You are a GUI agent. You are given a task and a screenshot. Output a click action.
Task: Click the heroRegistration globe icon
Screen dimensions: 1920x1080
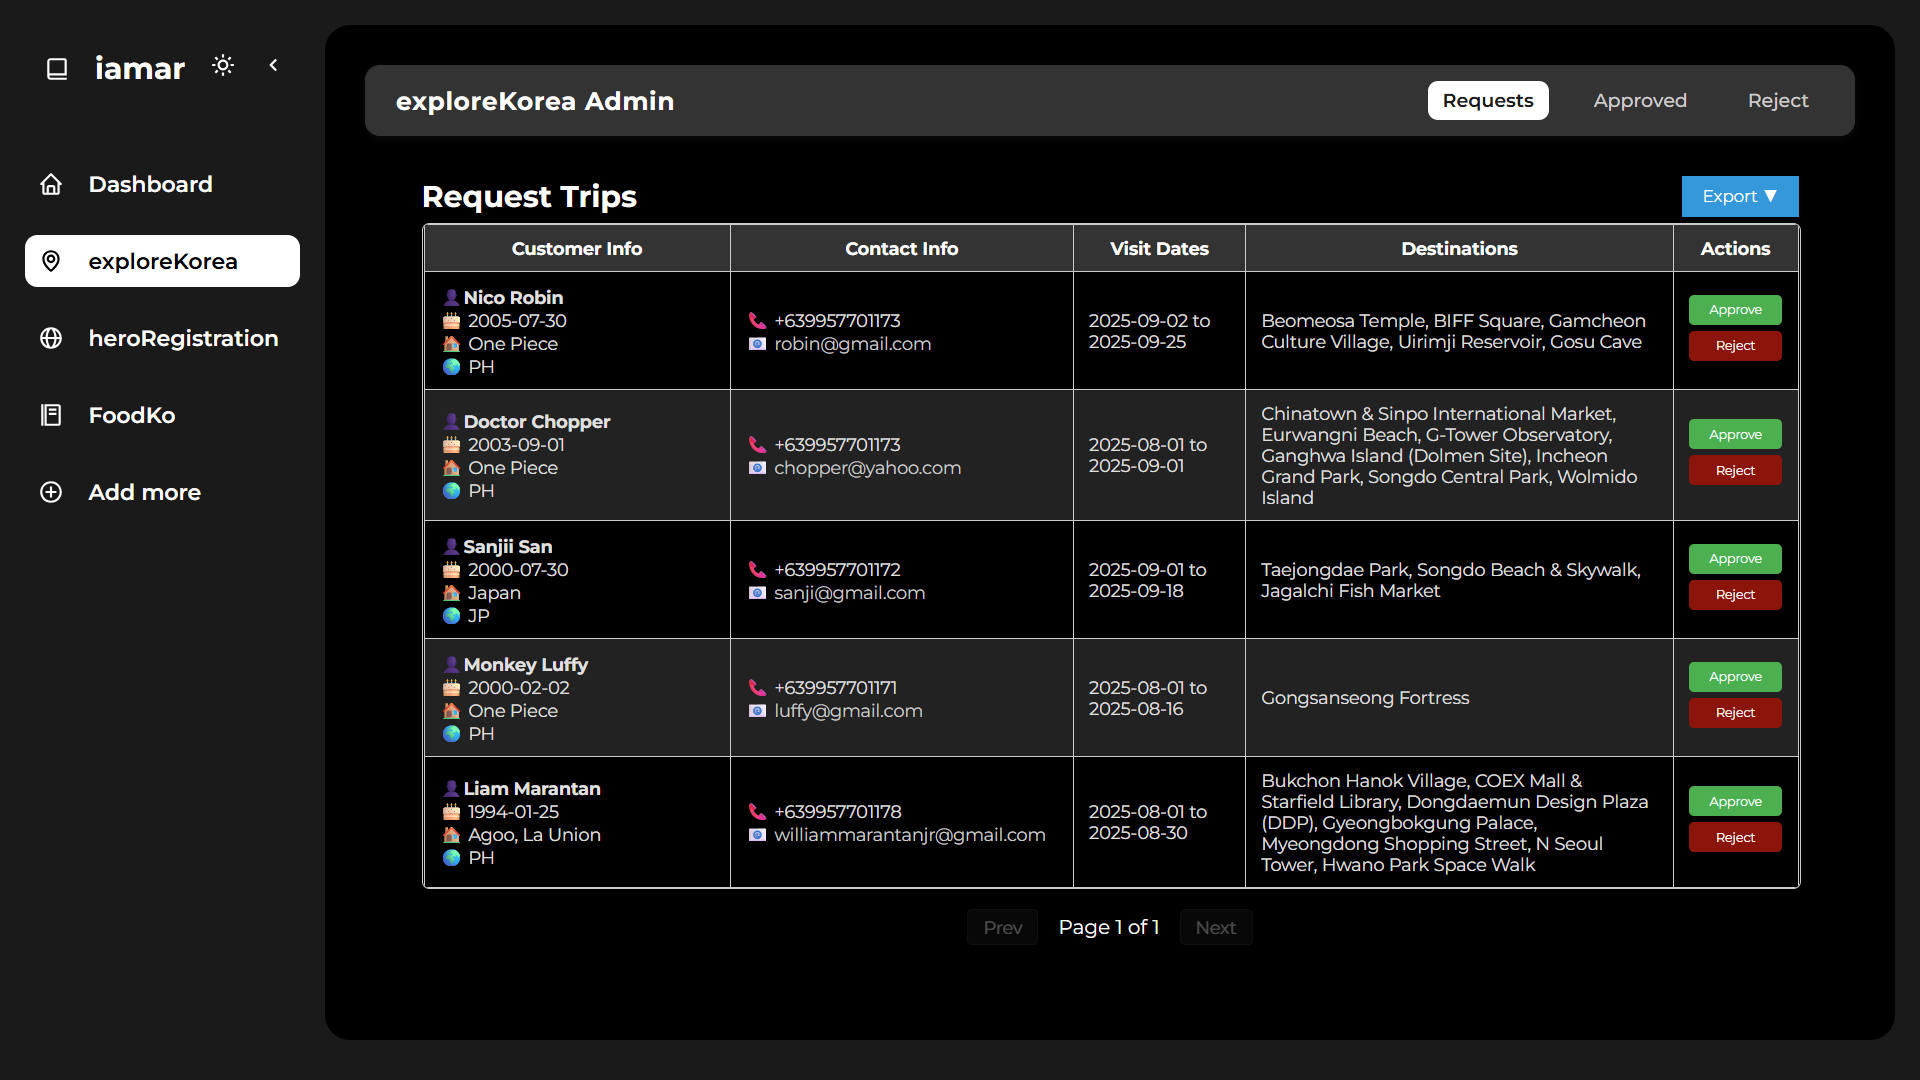point(51,338)
